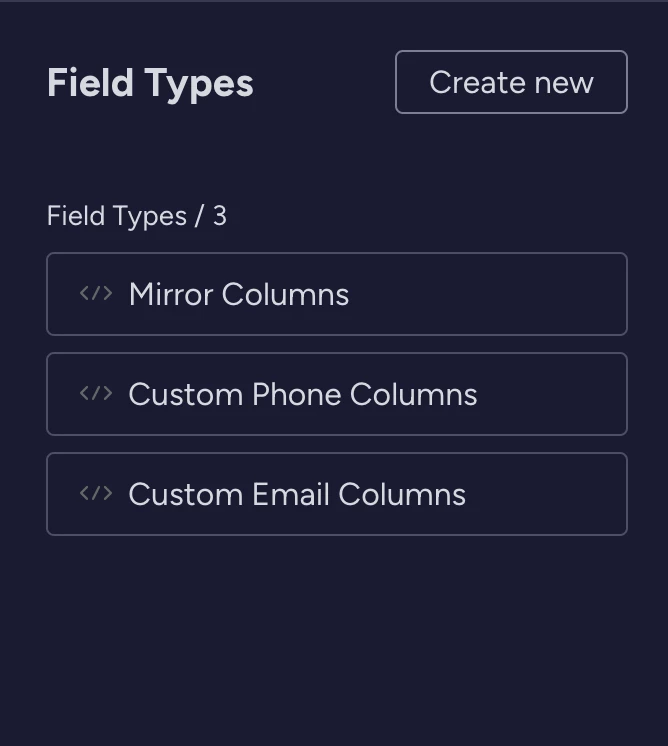
Task: Click the Field Types page heading
Action: click(150, 84)
